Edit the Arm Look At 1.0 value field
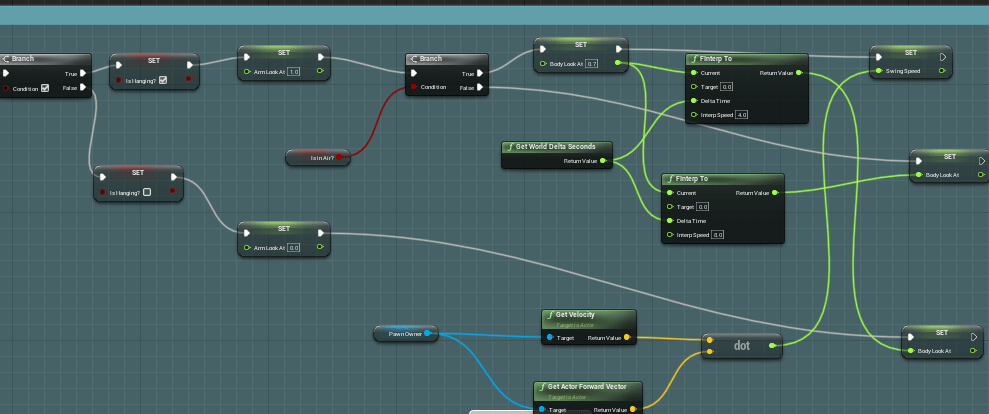 [293, 72]
